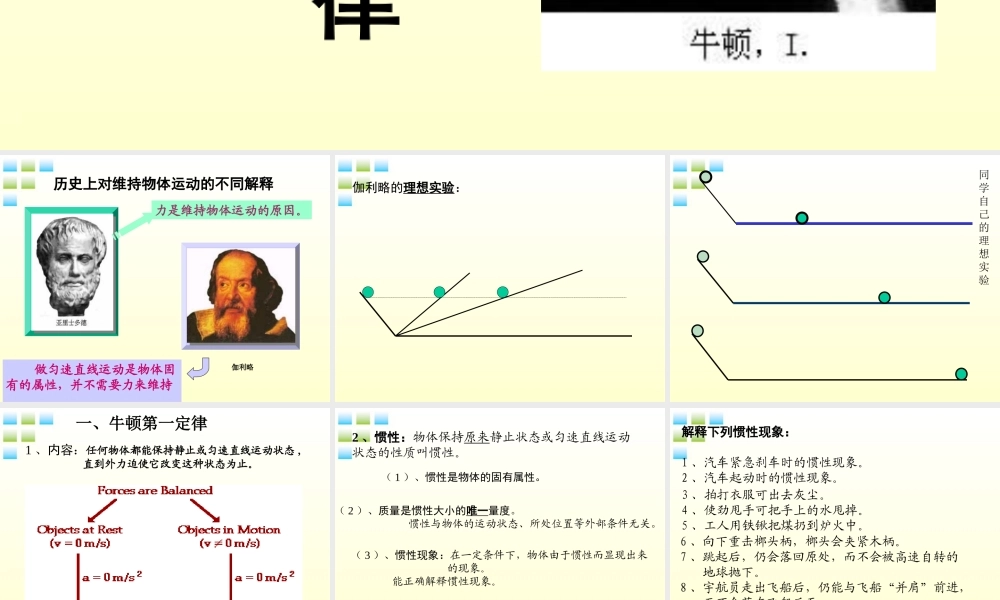1000x600 pixels.
Task: Click the underlined 理想实验 heading text
Action: (429, 187)
